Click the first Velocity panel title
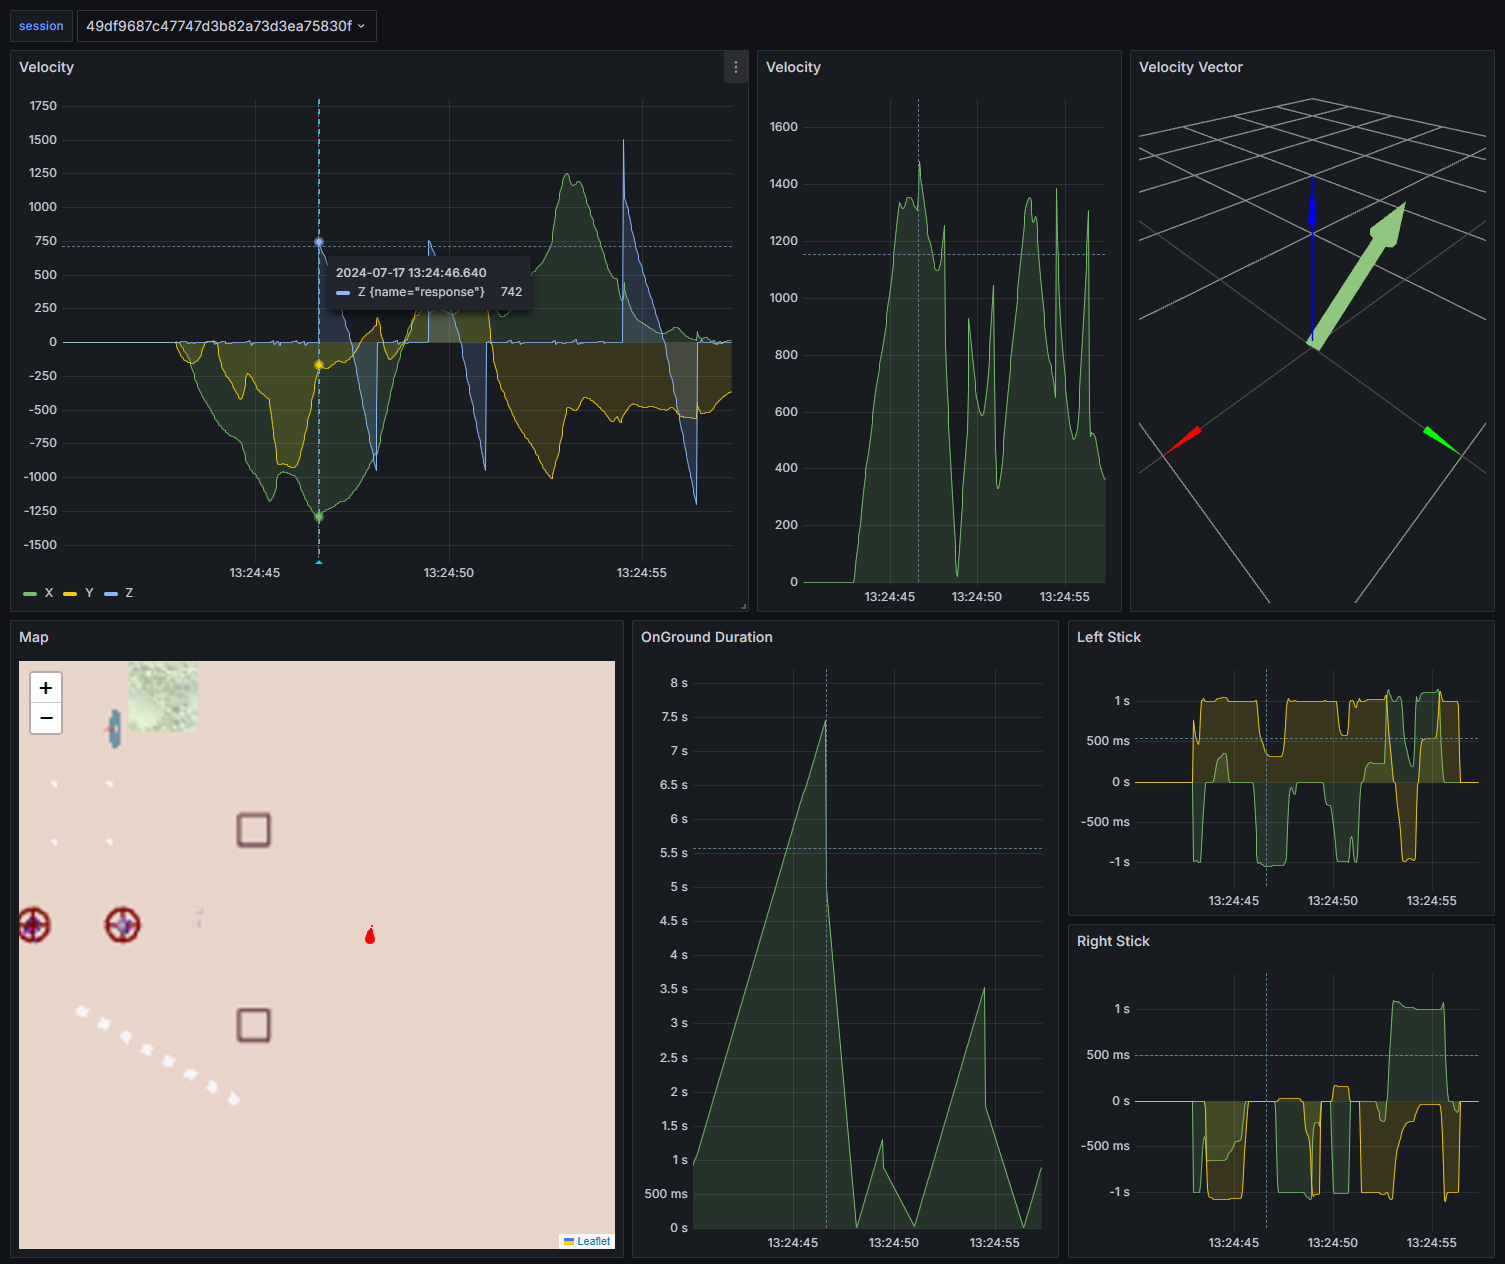 (47, 67)
